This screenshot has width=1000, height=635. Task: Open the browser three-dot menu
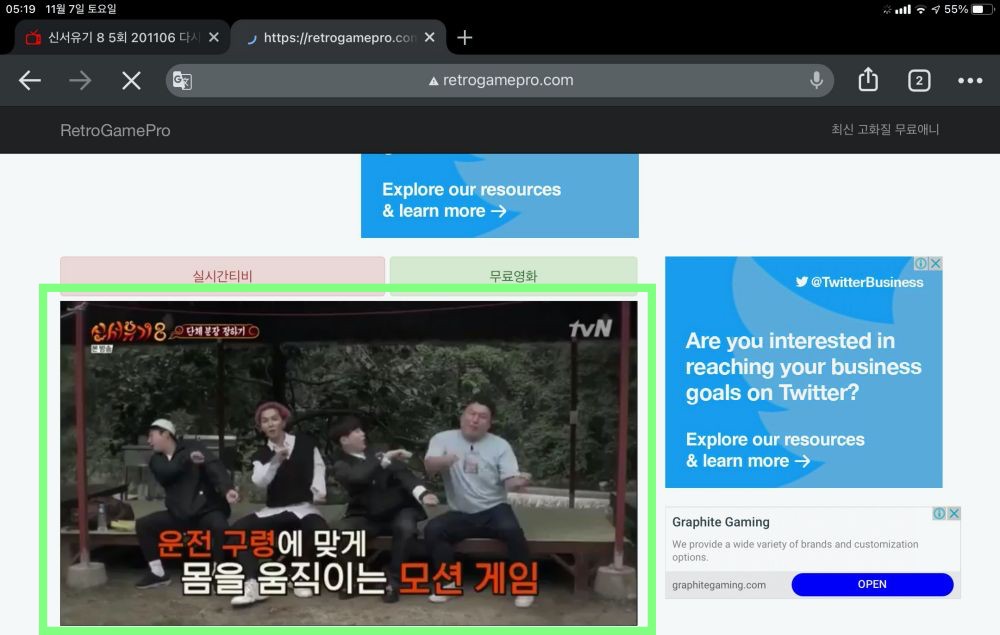970,81
